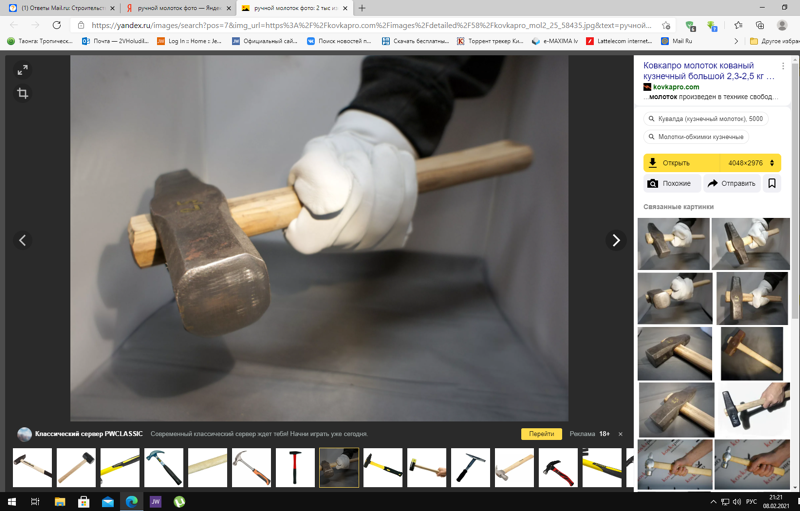Click the browser back arrow
800x511 pixels.
tap(14, 25)
